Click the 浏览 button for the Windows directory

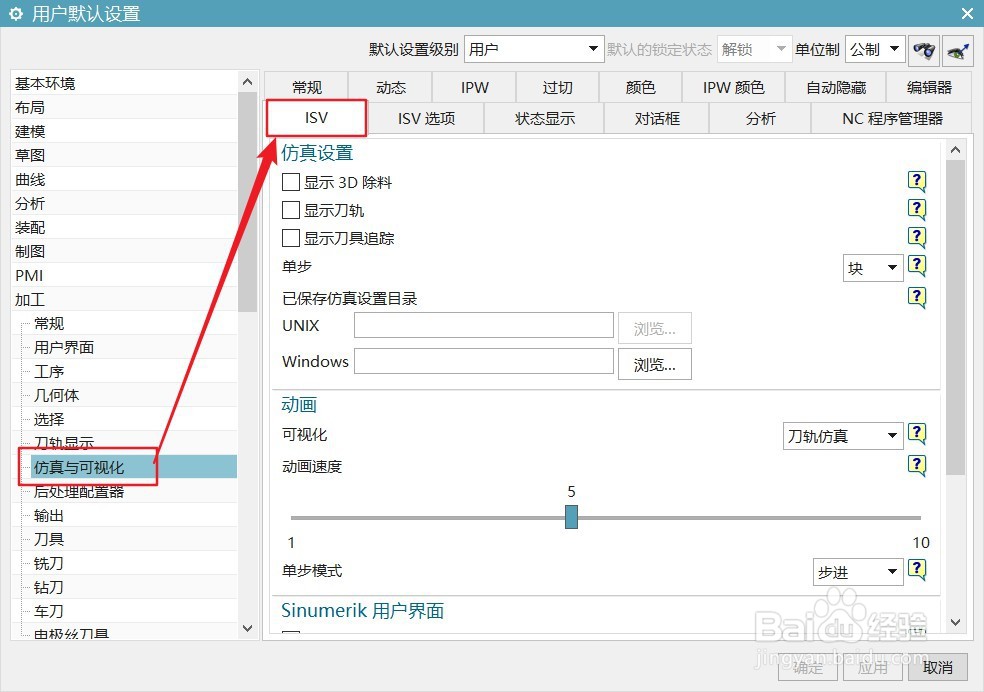(655, 364)
